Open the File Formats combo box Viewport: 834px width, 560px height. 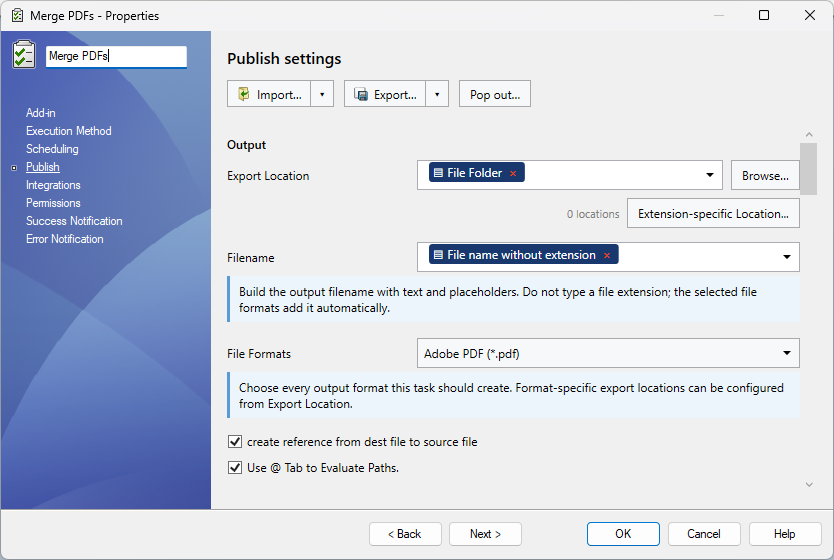coord(608,353)
